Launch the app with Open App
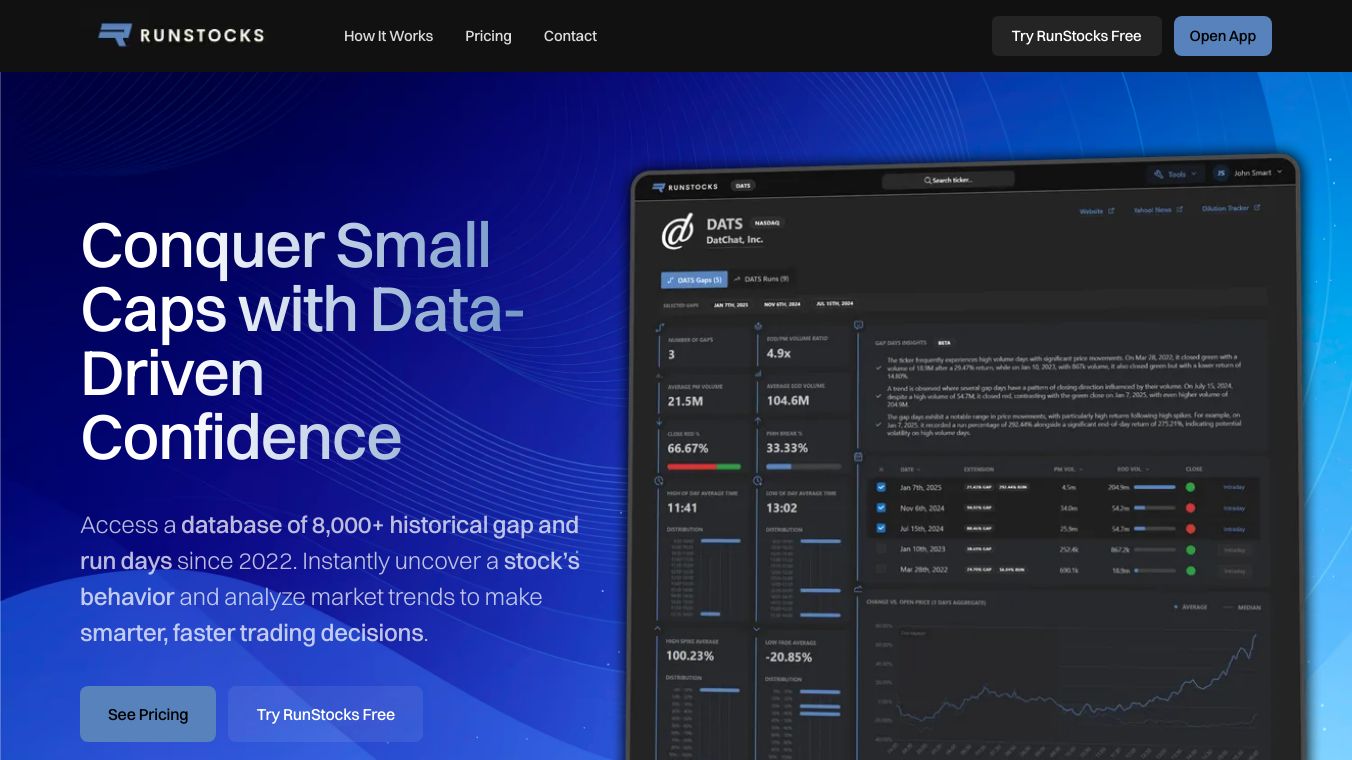 1222,36
